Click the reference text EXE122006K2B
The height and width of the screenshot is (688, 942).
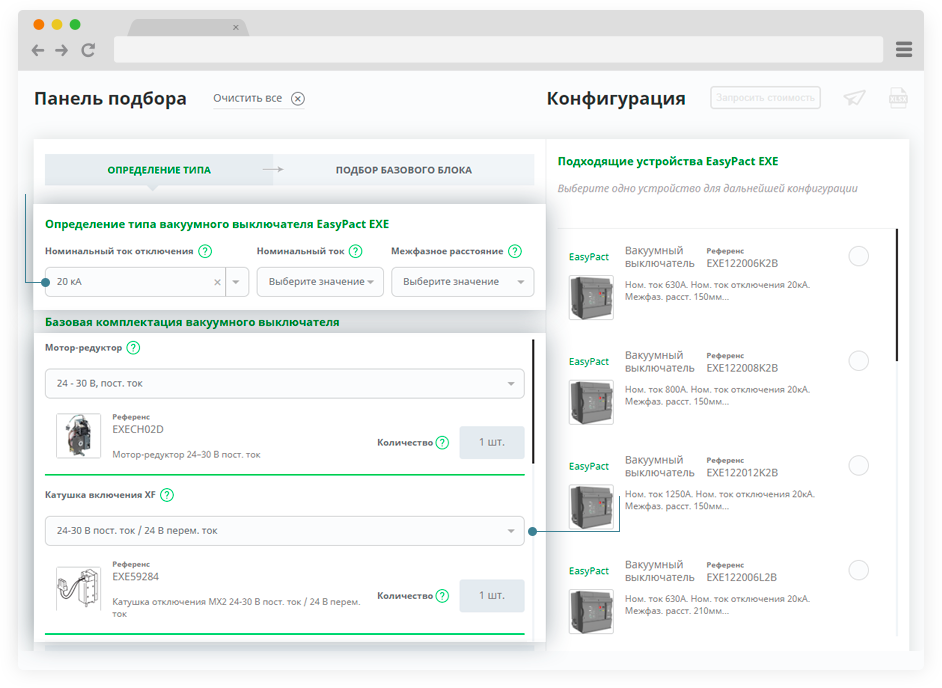(x=742, y=263)
